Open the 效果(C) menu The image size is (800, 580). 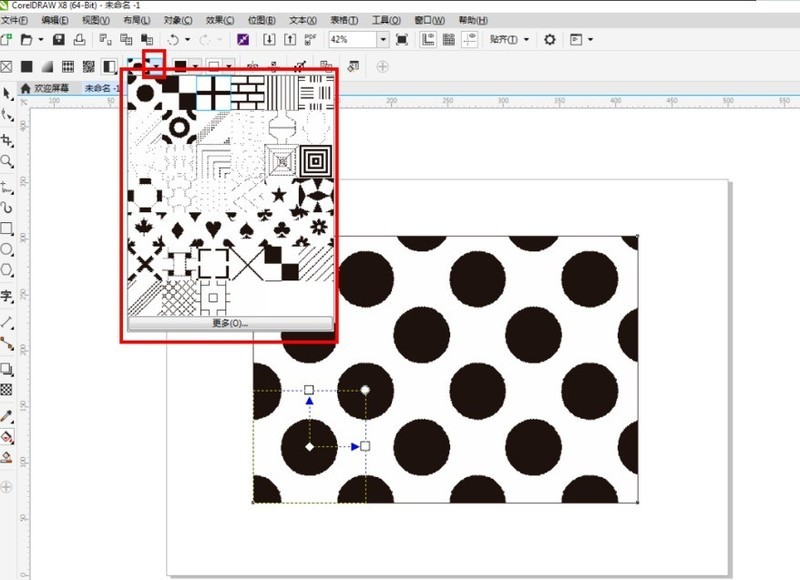click(220, 20)
